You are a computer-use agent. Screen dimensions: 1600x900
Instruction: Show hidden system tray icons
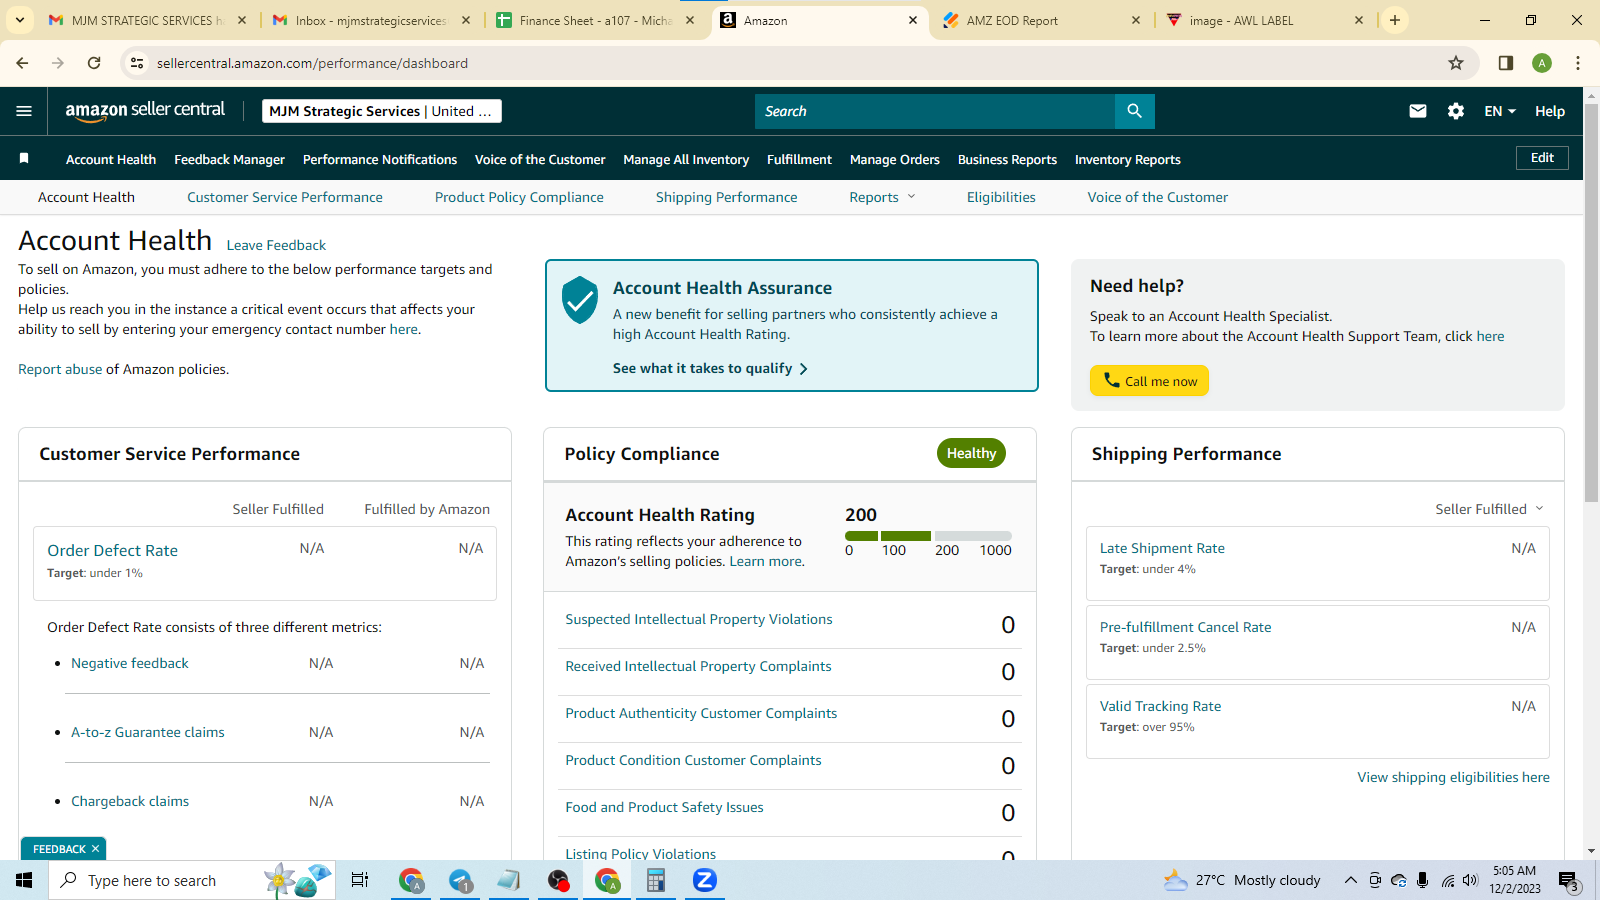[x=1350, y=880]
